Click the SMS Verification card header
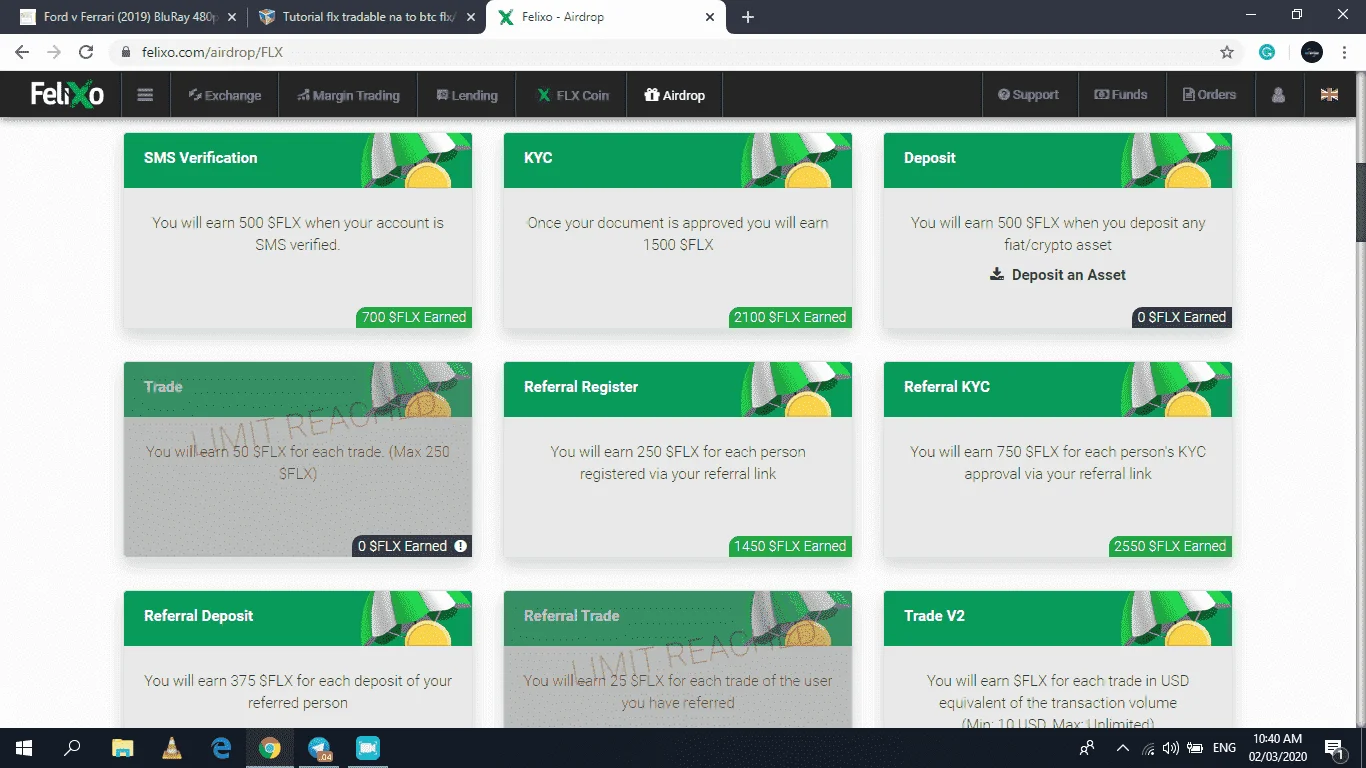The width and height of the screenshot is (1366, 768). tap(298, 160)
